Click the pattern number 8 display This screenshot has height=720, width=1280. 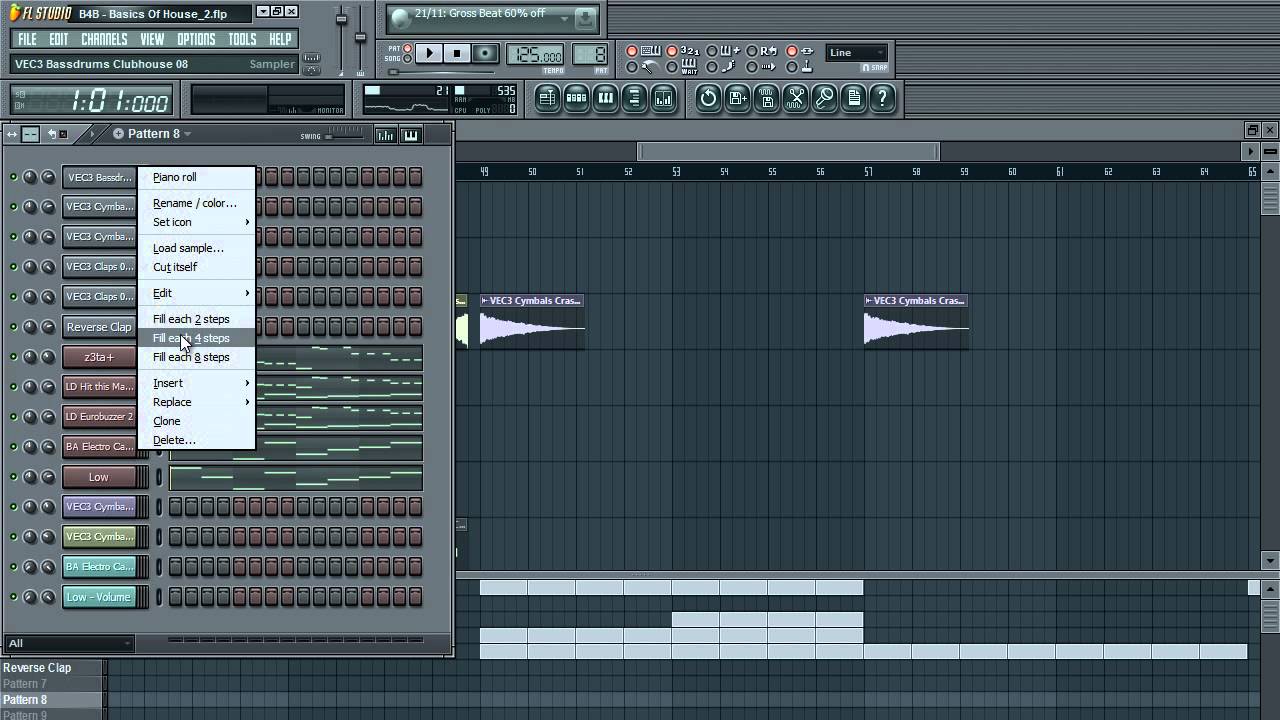[x=590, y=54]
